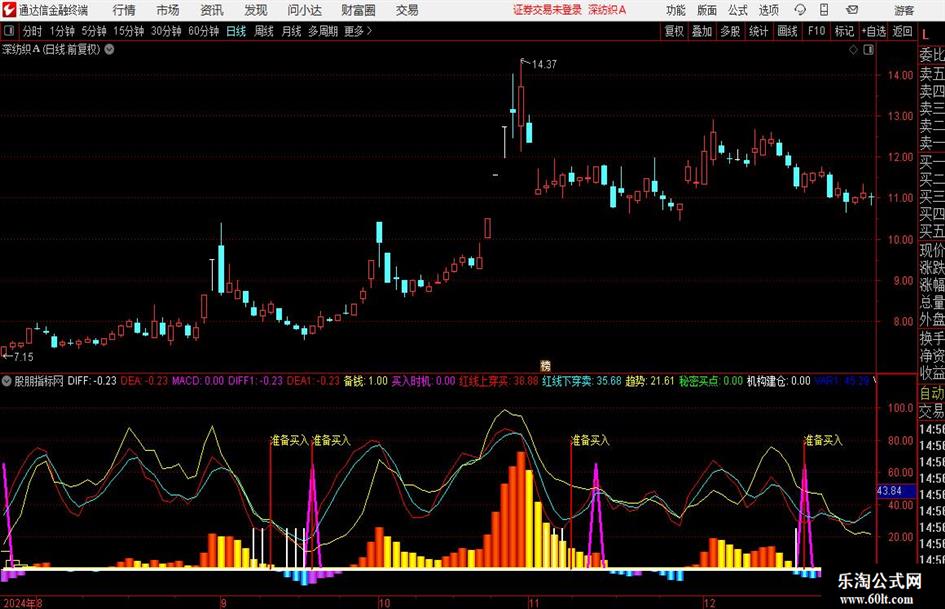
Task: Click the 画线 drawing toolbar button
Action: [x=787, y=31]
